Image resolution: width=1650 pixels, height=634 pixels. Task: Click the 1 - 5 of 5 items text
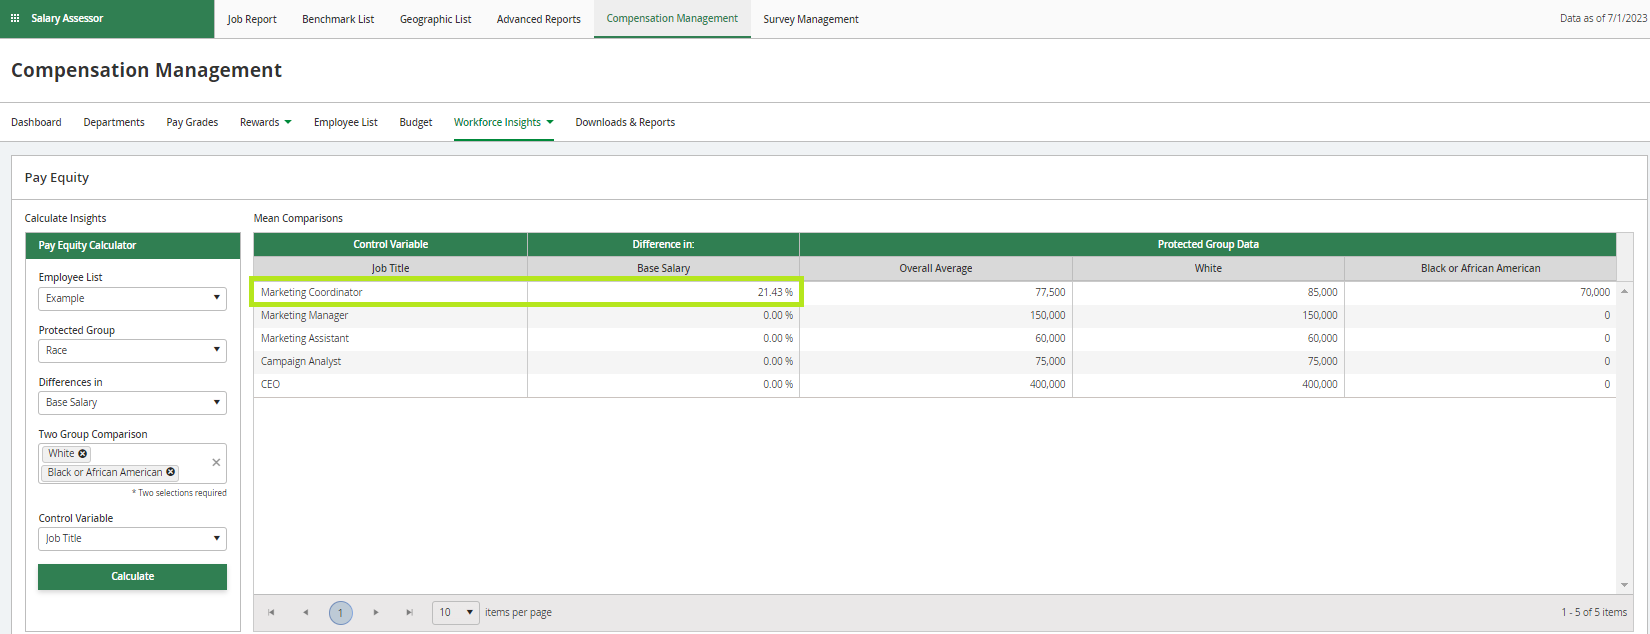click(1594, 612)
